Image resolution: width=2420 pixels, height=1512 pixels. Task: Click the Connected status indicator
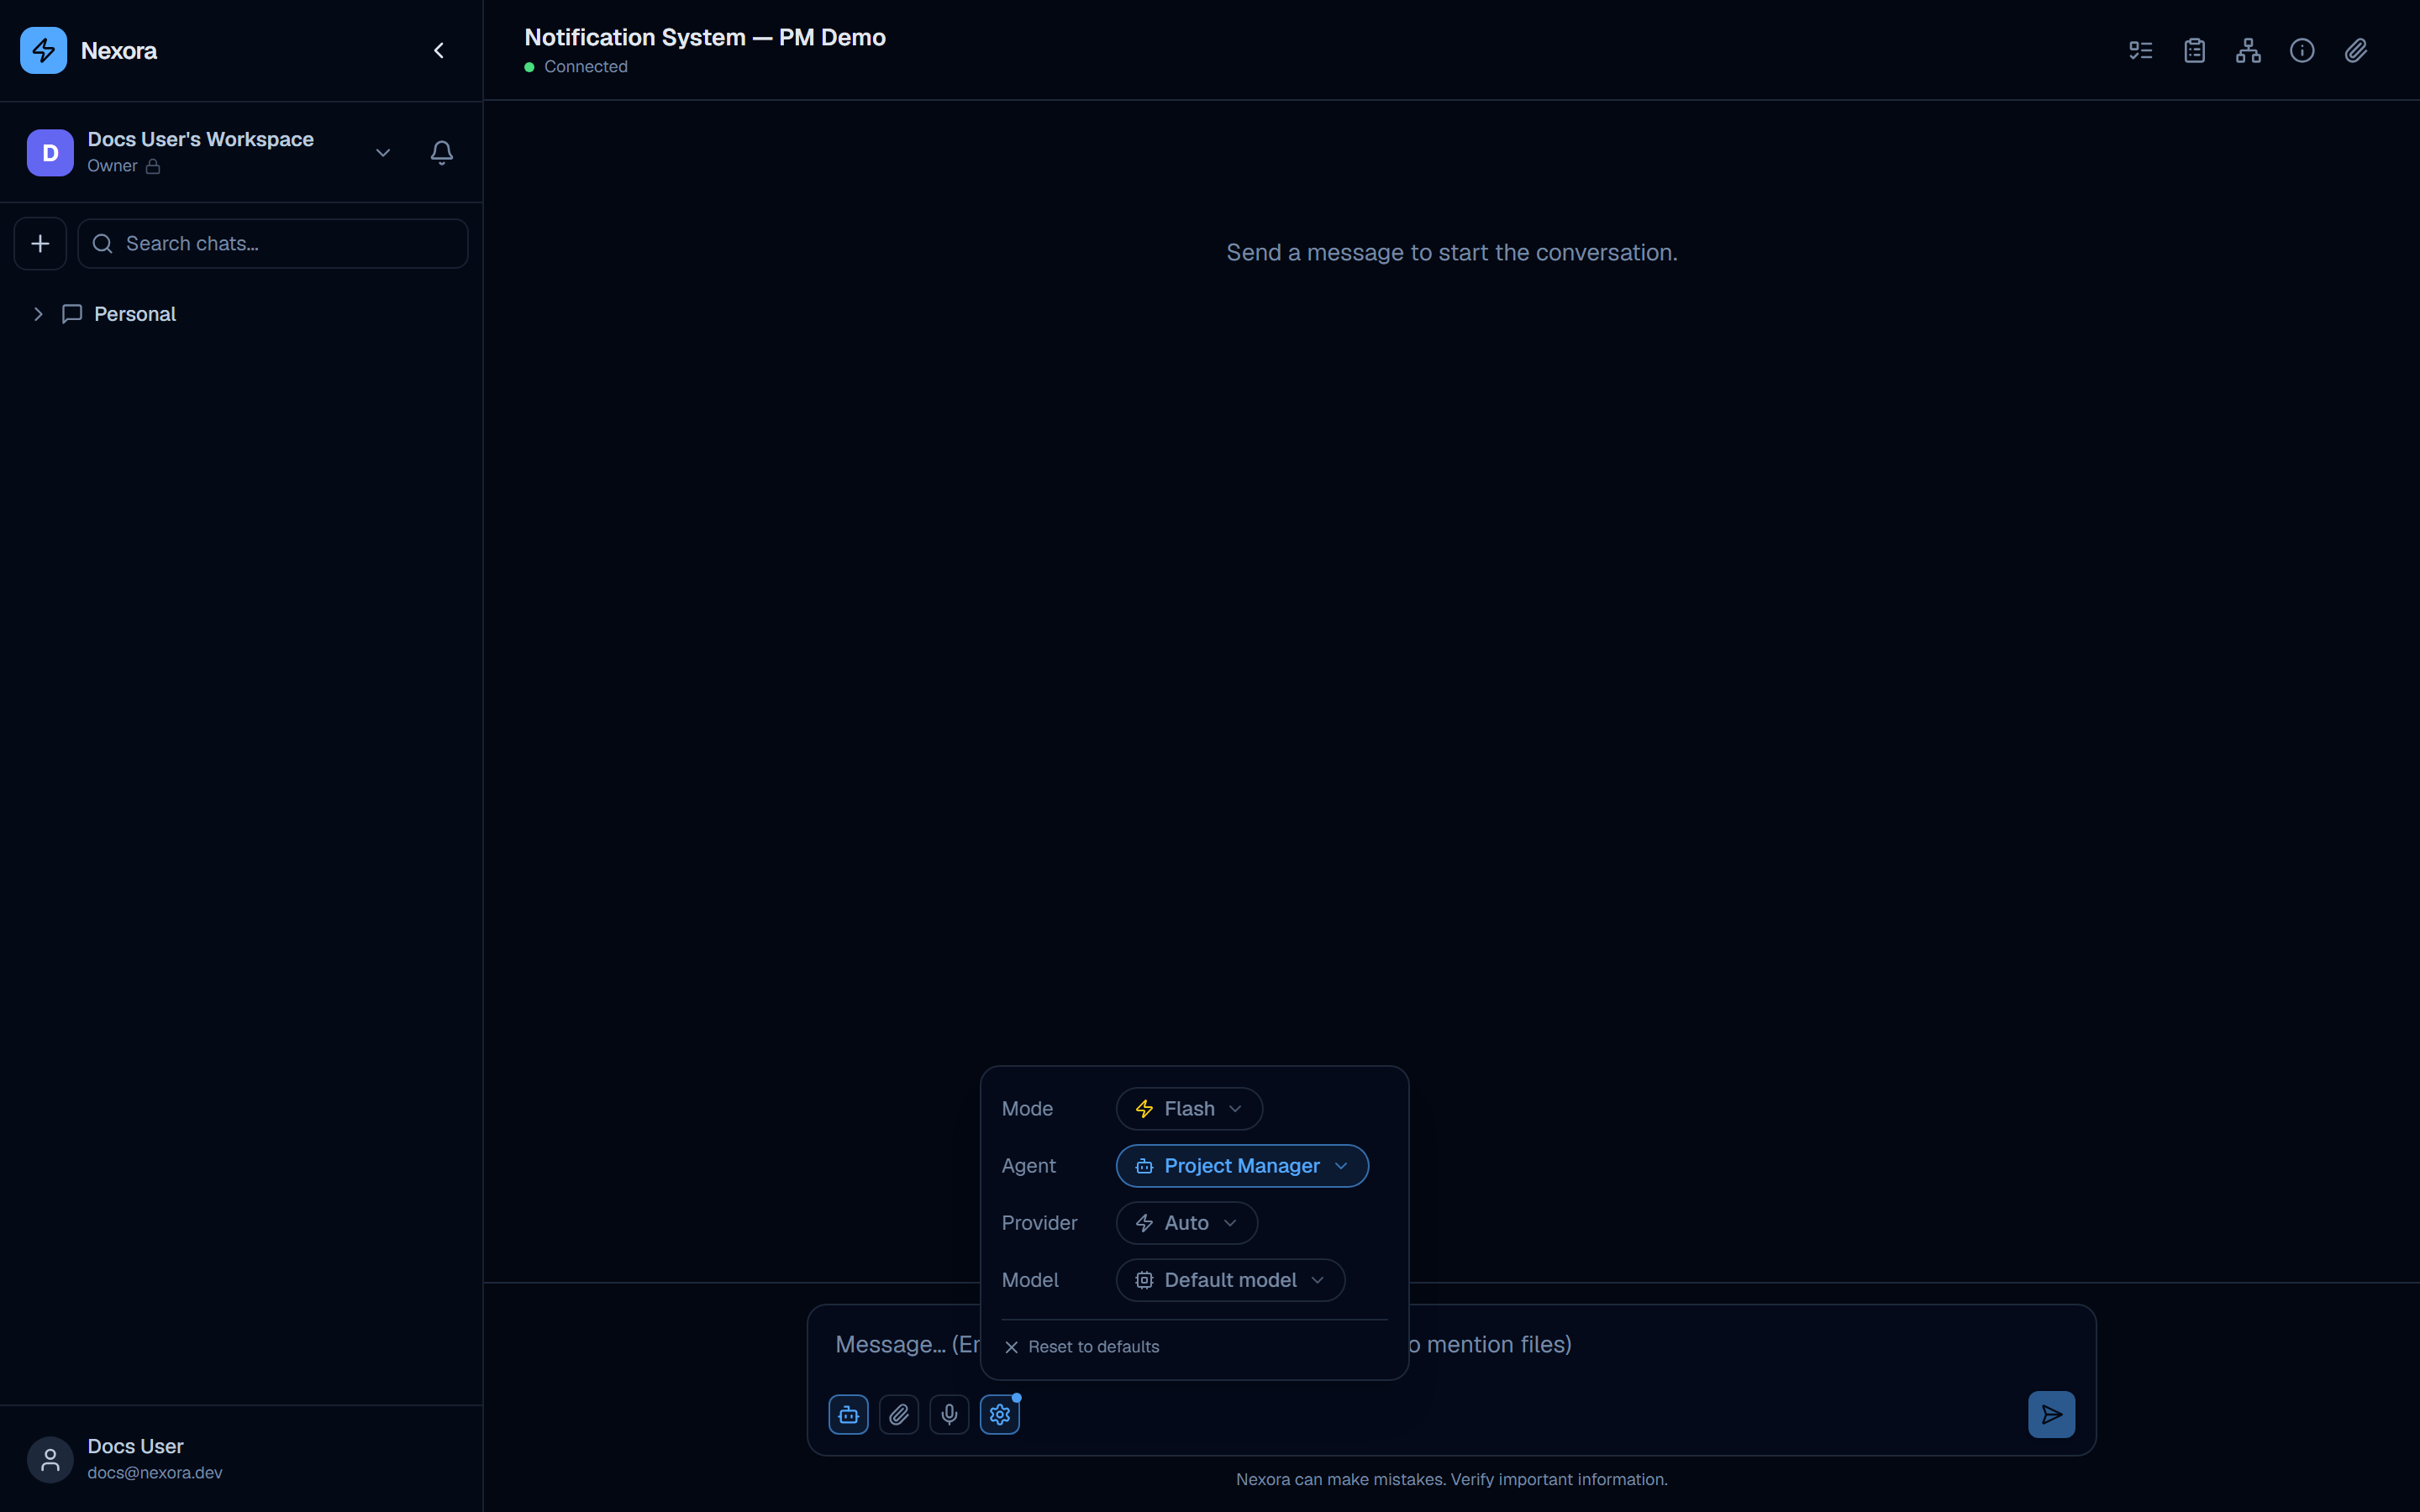[576, 66]
